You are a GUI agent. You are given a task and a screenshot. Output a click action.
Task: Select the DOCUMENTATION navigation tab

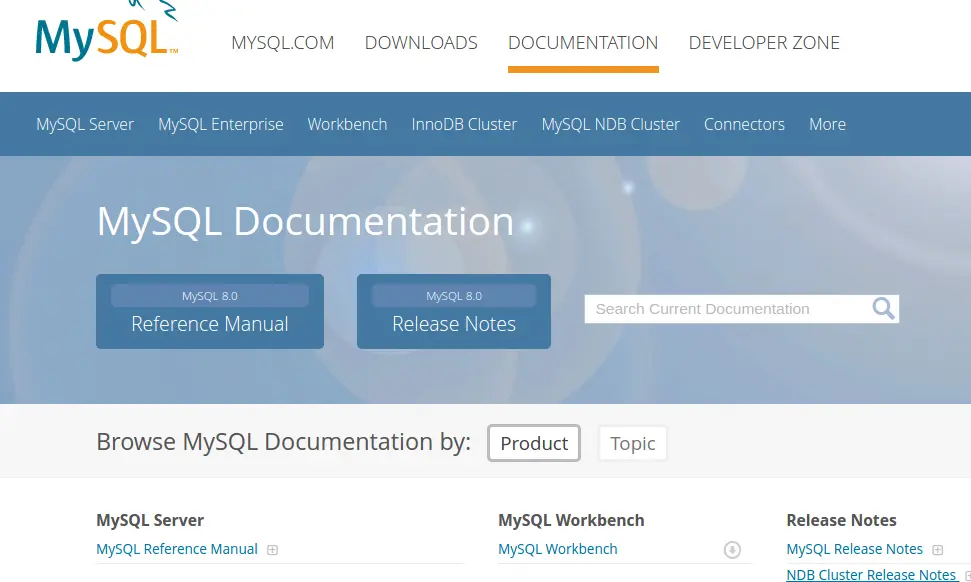click(x=583, y=43)
